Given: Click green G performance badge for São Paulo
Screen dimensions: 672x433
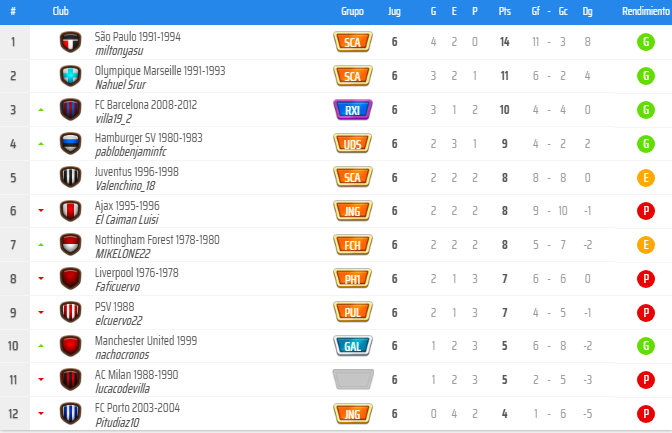Looking at the screenshot, I should [646, 42].
